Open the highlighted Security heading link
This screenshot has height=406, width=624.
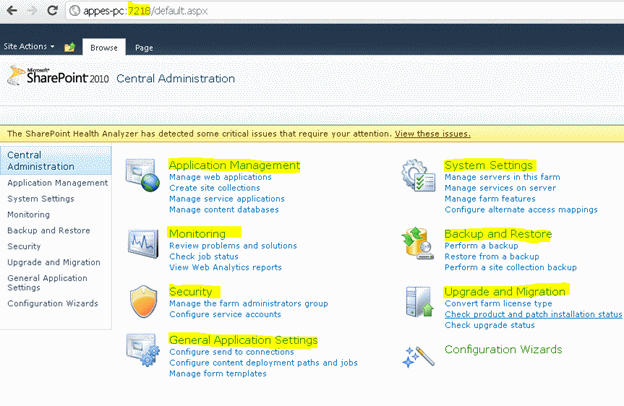pyautogui.click(x=191, y=291)
